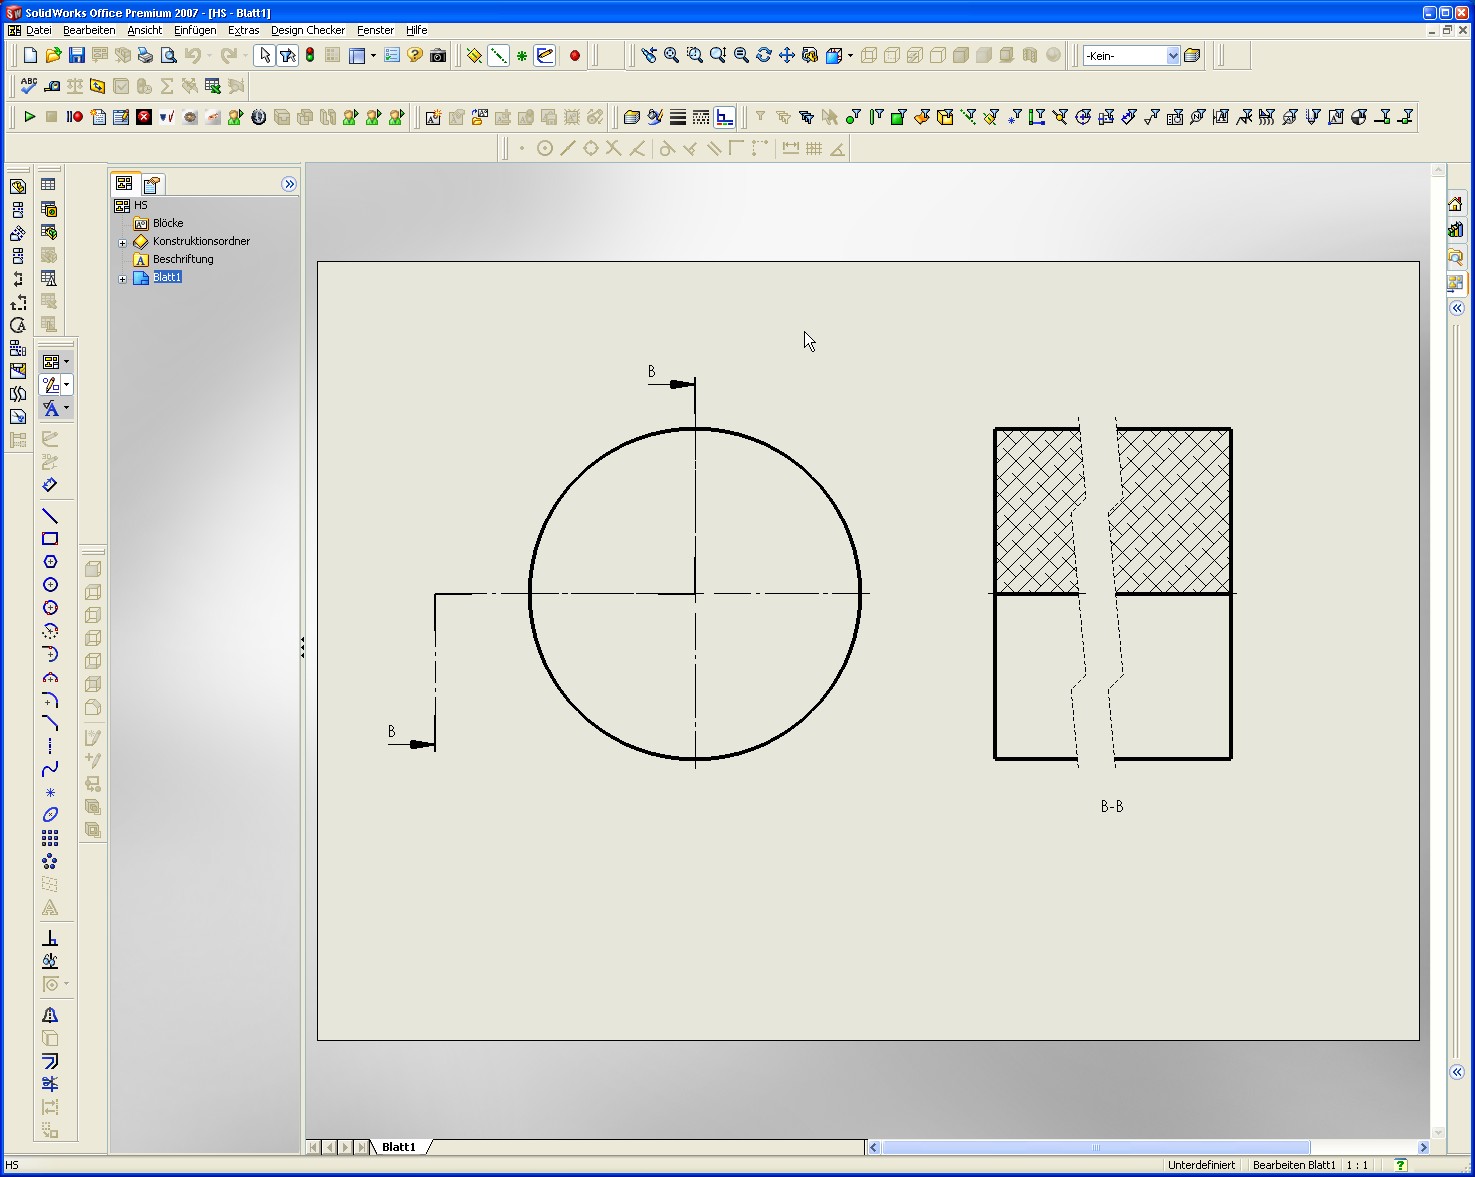The width and height of the screenshot is (1475, 1177).
Task: Open the -Kein- layer dropdown
Action: [x=1172, y=55]
